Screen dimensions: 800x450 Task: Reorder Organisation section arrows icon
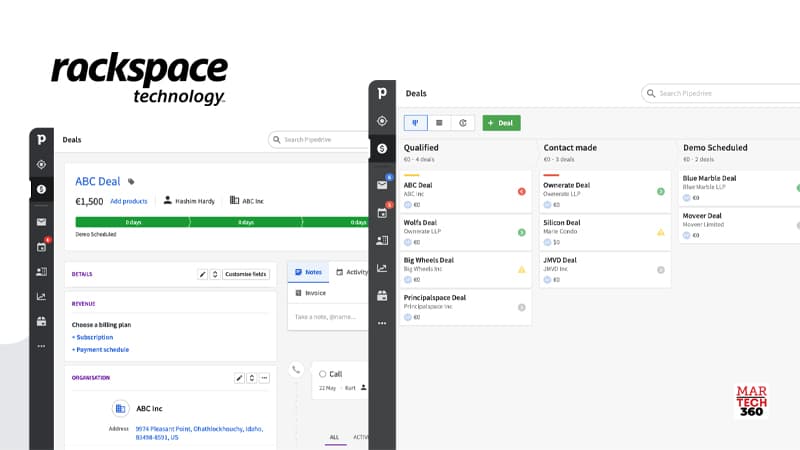pyautogui.click(x=252, y=378)
